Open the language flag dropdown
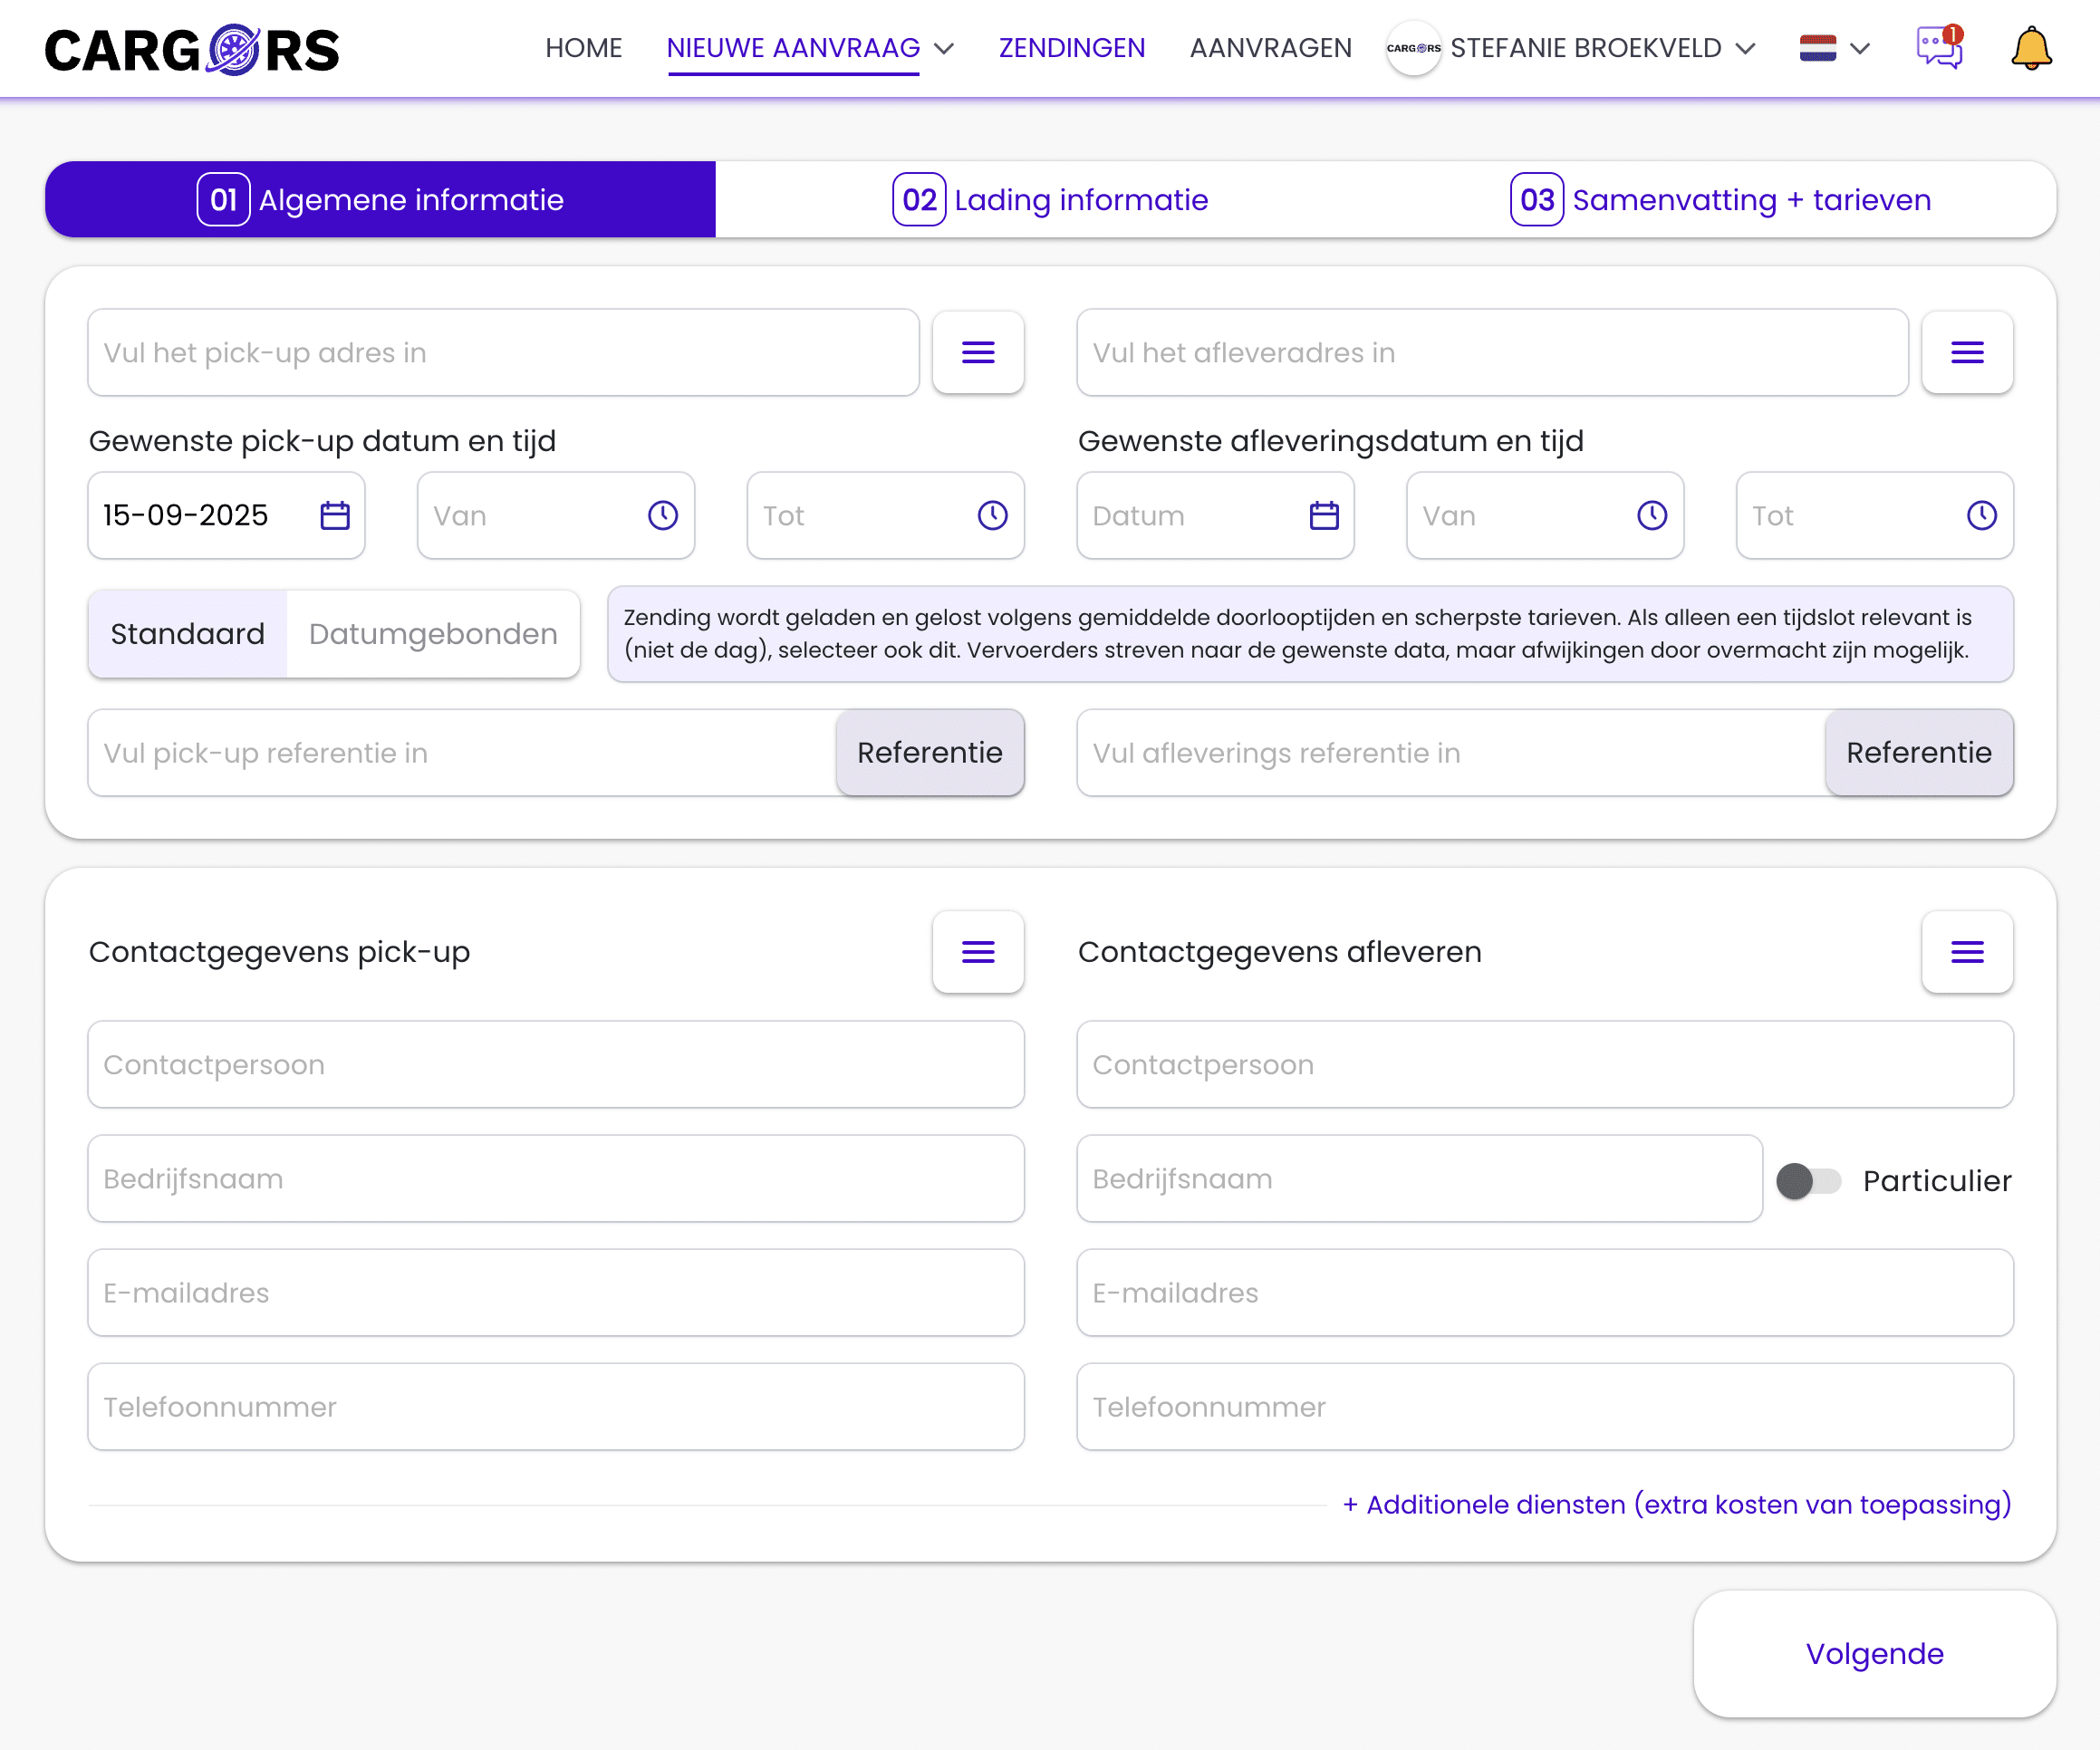Image resolution: width=2100 pixels, height=1750 pixels. click(x=1833, y=48)
